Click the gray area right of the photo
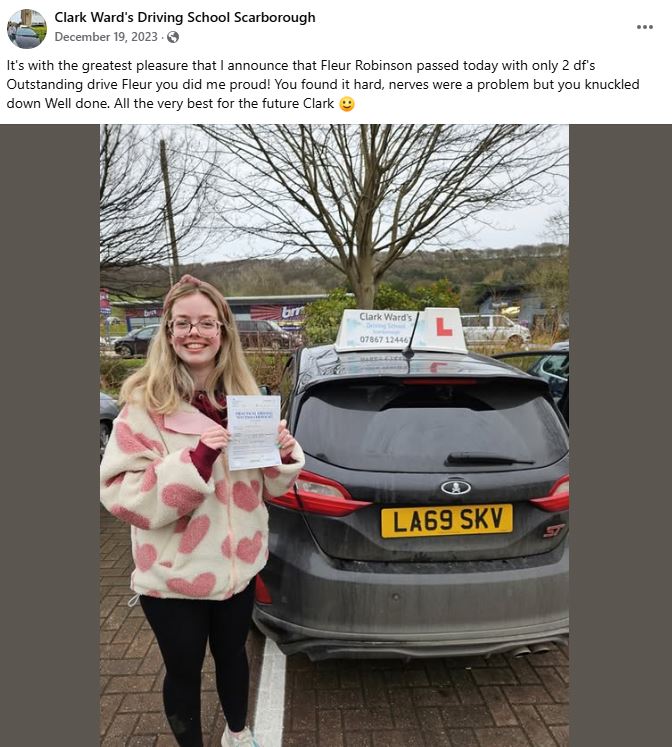The image size is (672, 747). [x=620, y=435]
